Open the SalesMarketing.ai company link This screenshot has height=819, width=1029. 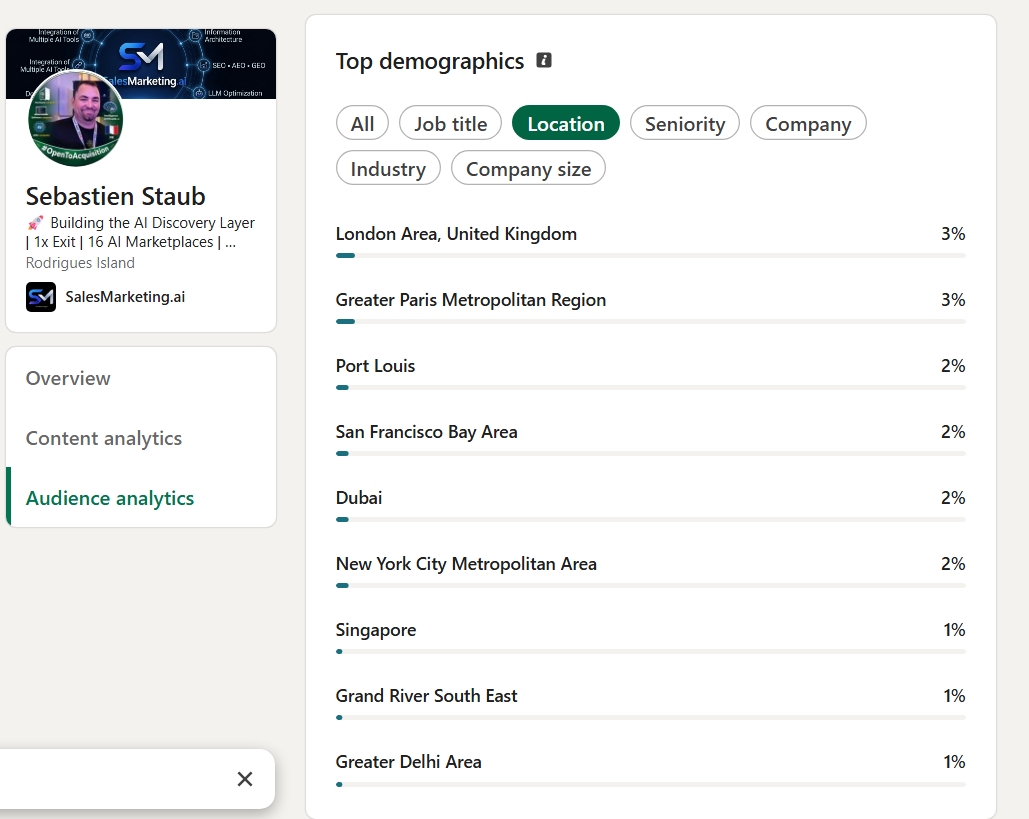pos(125,297)
